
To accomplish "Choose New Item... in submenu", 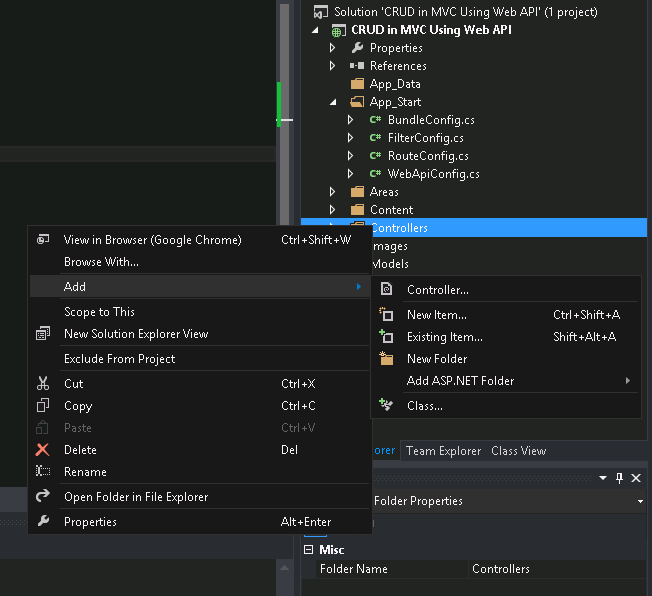I will (x=506, y=315).
